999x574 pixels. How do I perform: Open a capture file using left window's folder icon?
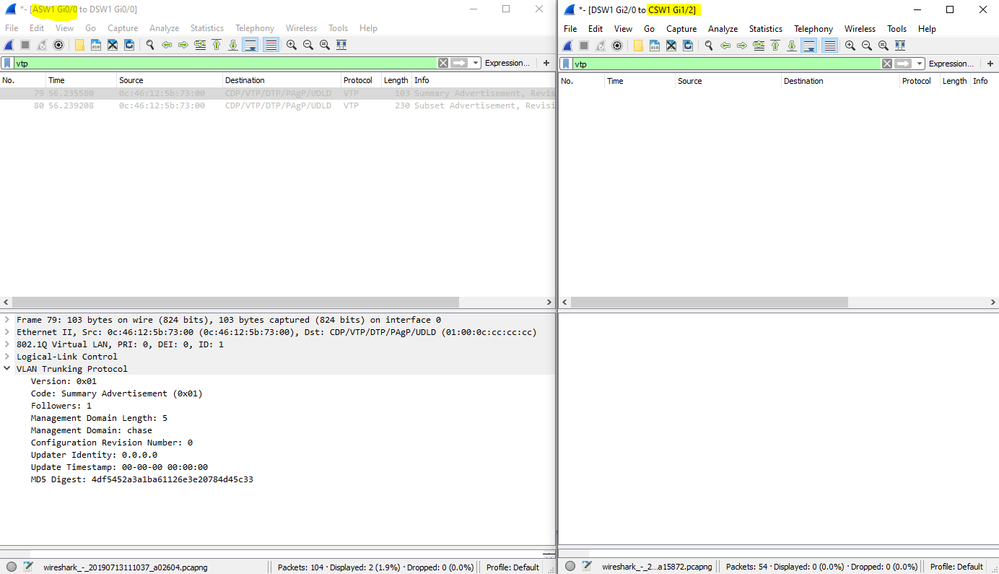pos(79,45)
